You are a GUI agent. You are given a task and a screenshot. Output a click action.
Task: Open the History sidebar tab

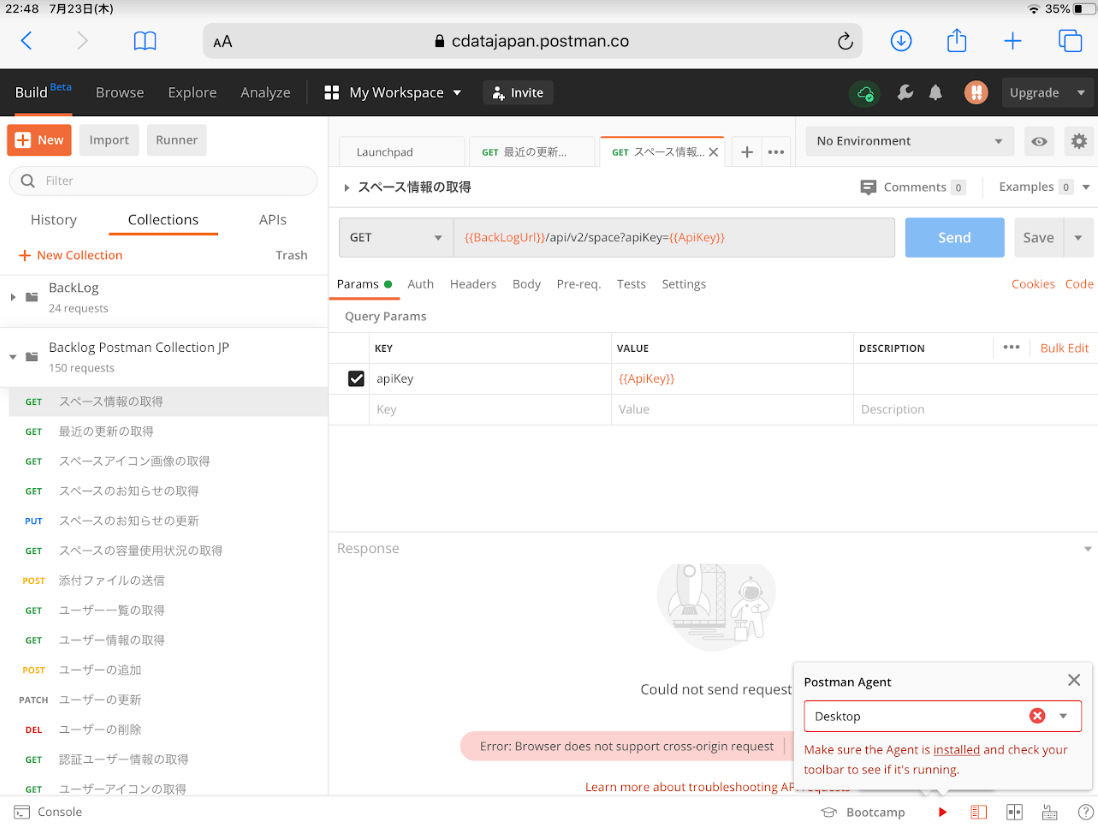53,220
